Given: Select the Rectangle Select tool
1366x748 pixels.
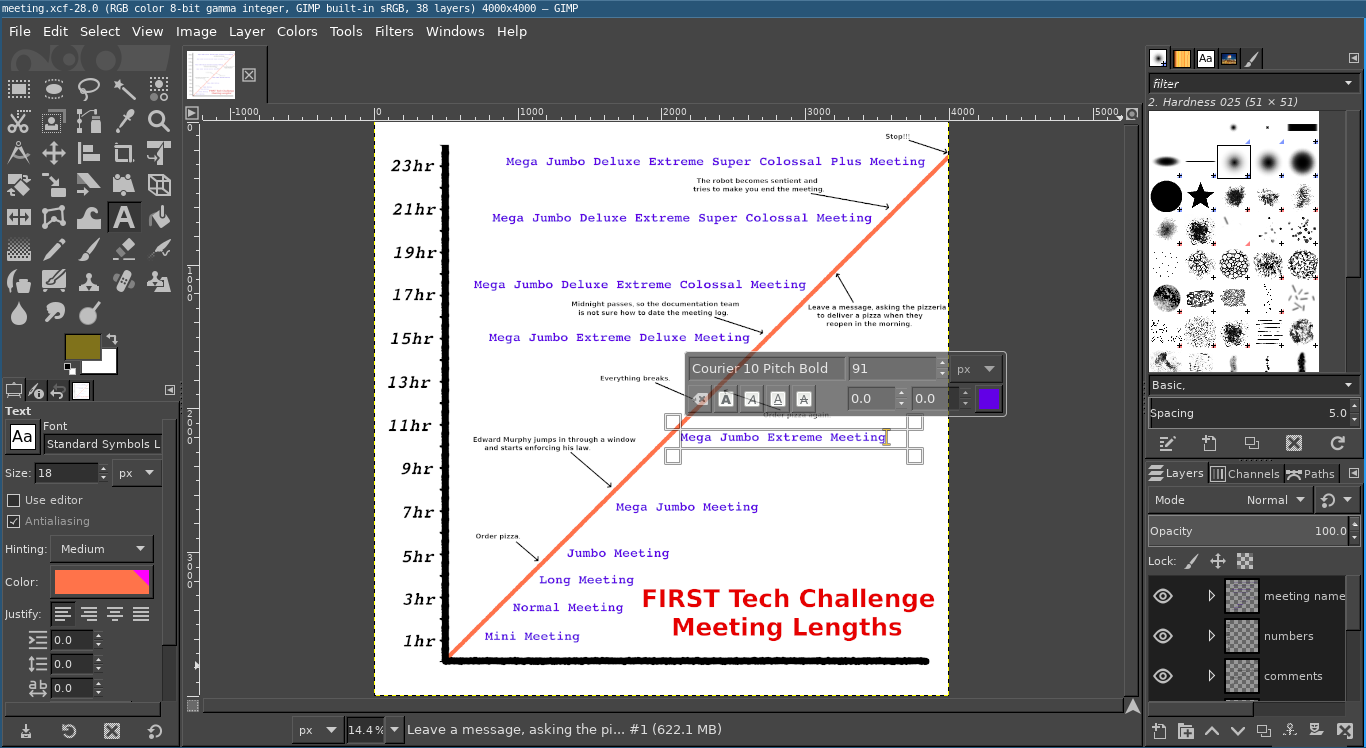Looking at the screenshot, I should tap(19, 89).
